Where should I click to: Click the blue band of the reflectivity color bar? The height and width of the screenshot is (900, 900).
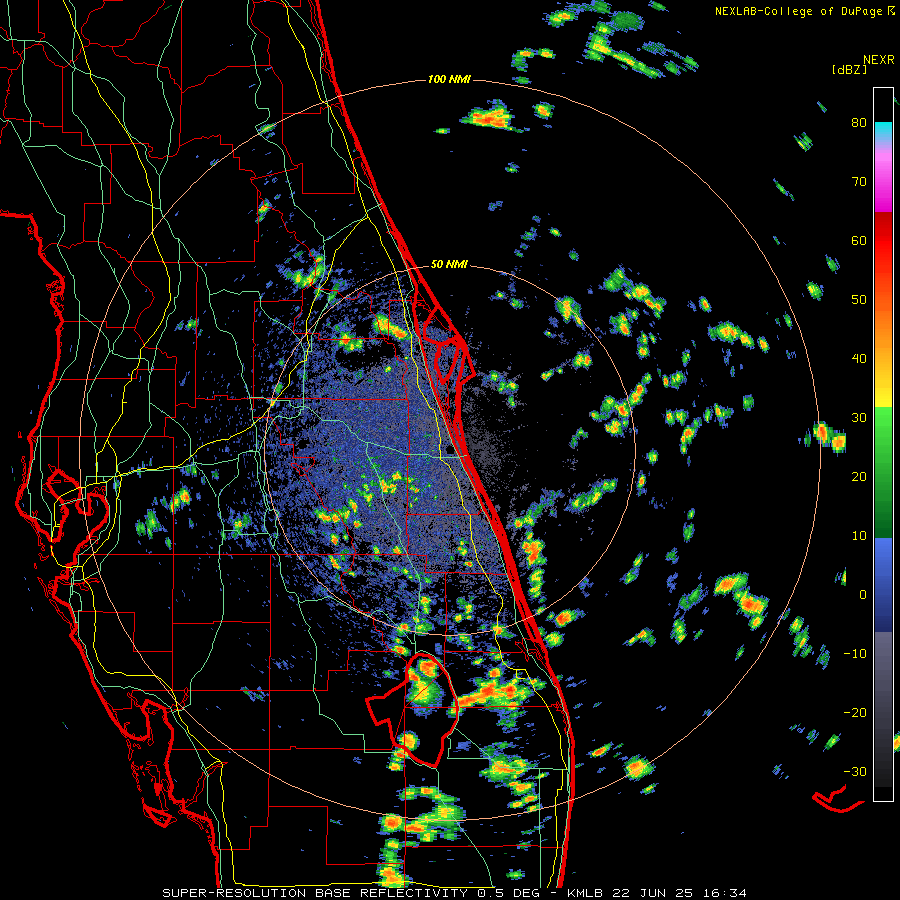coord(883,584)
